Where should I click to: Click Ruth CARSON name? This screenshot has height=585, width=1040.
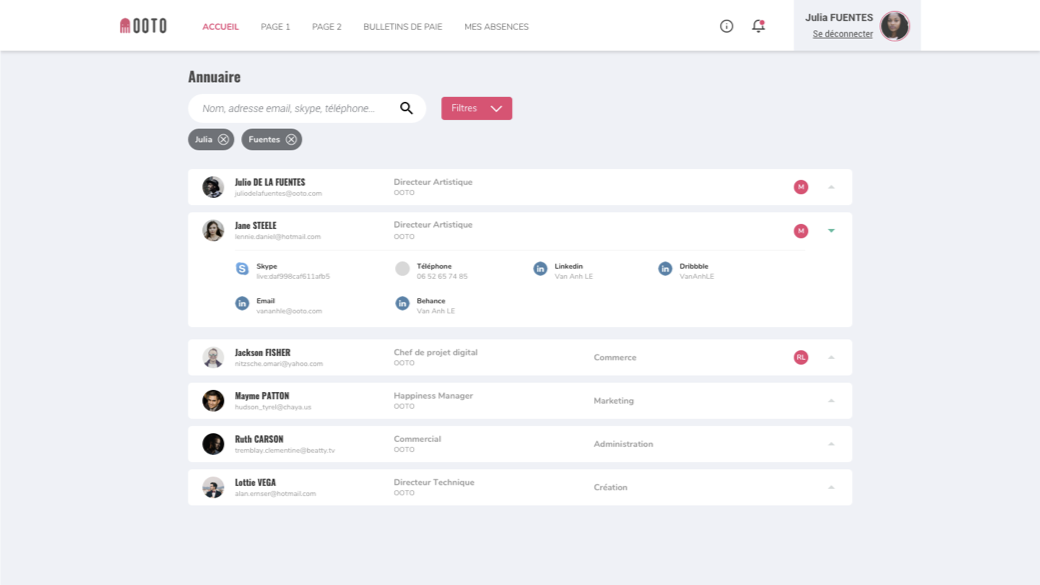coord(259,439)
